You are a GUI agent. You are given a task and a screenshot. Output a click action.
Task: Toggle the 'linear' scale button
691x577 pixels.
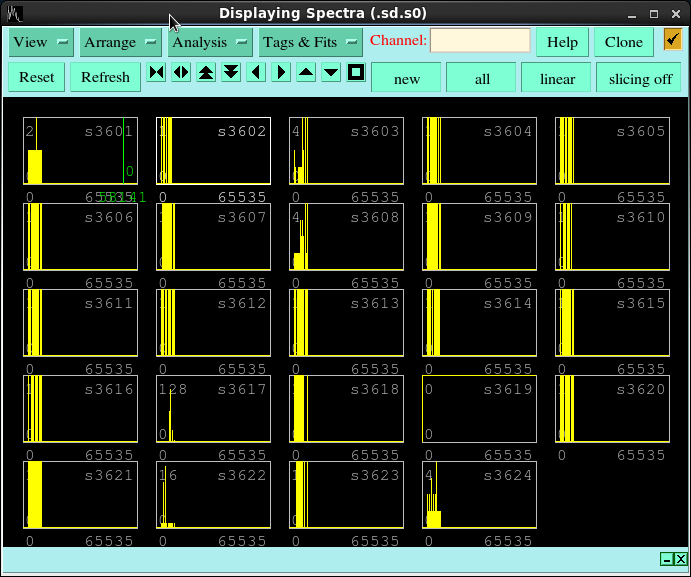[x=557, y=78]
